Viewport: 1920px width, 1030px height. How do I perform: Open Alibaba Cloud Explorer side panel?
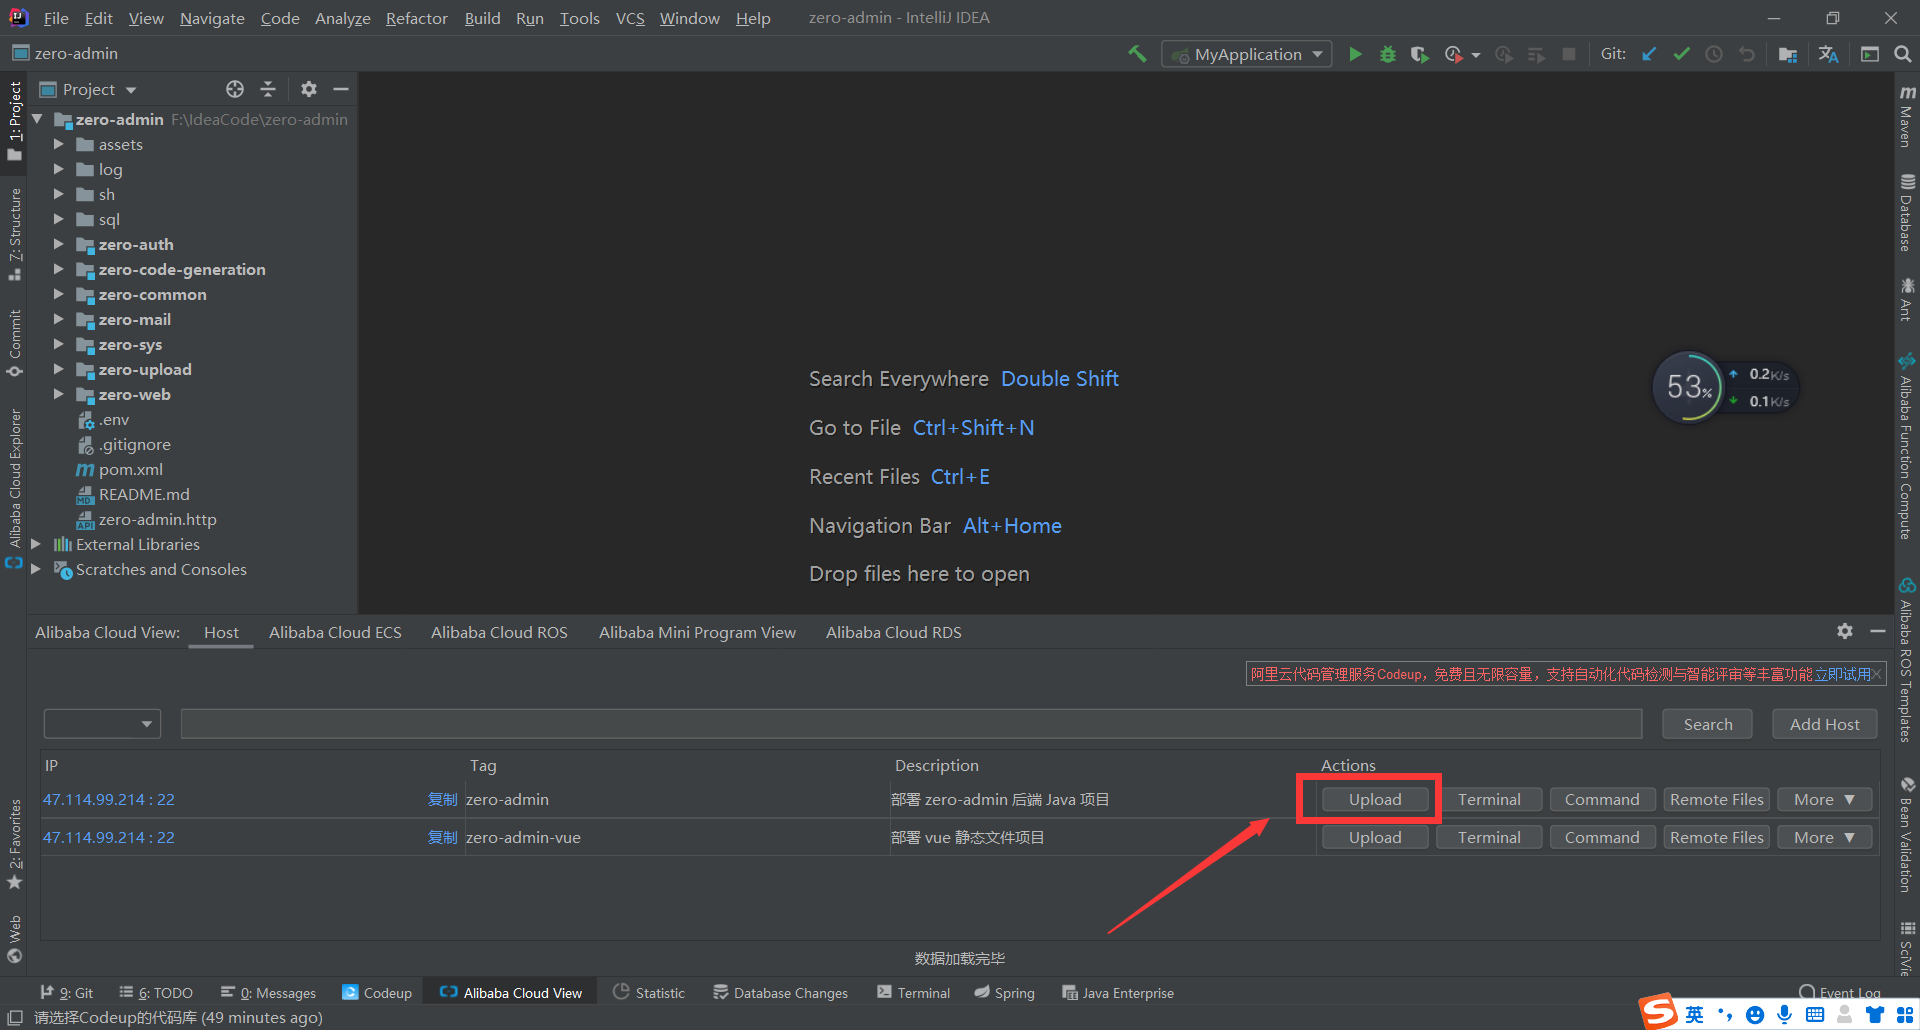[x=15, y=488]
